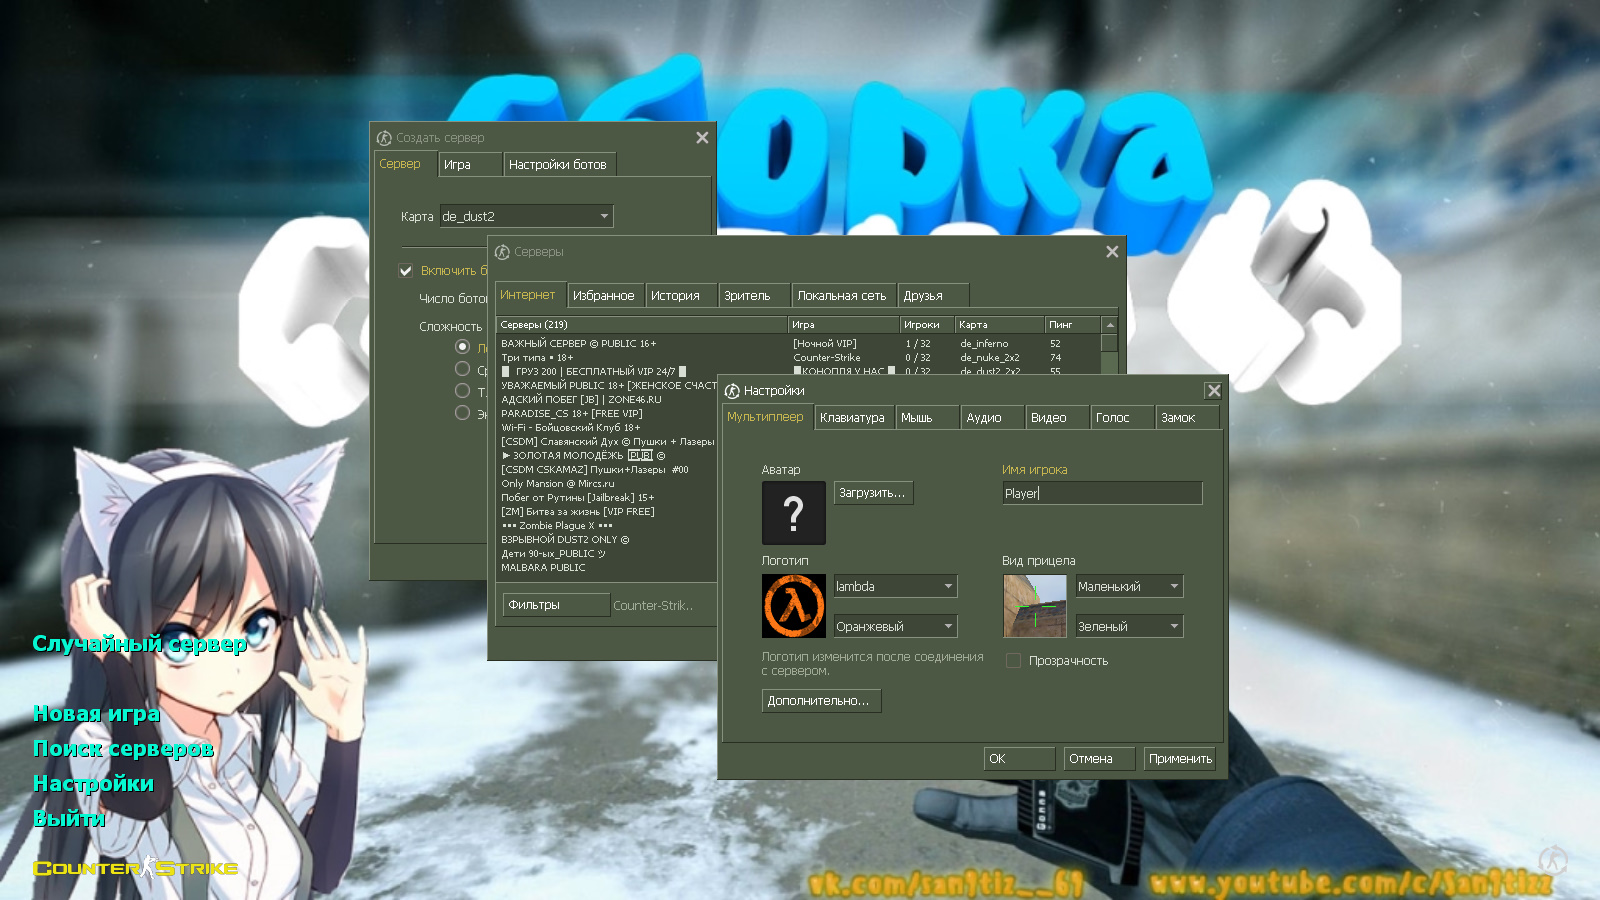
Task: Open the Избранное servers tab
Action: [603, 296]
